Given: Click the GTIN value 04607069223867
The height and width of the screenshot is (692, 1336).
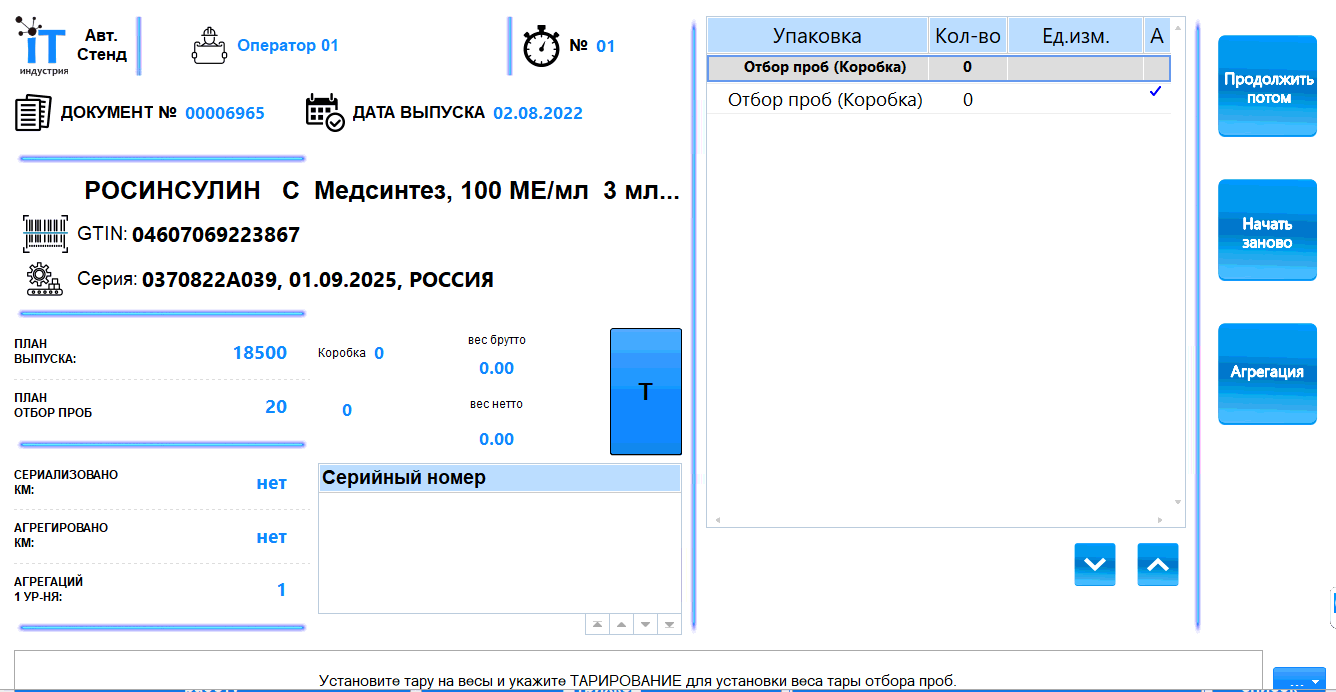Looking at the screenshot, I should [216, 235].
